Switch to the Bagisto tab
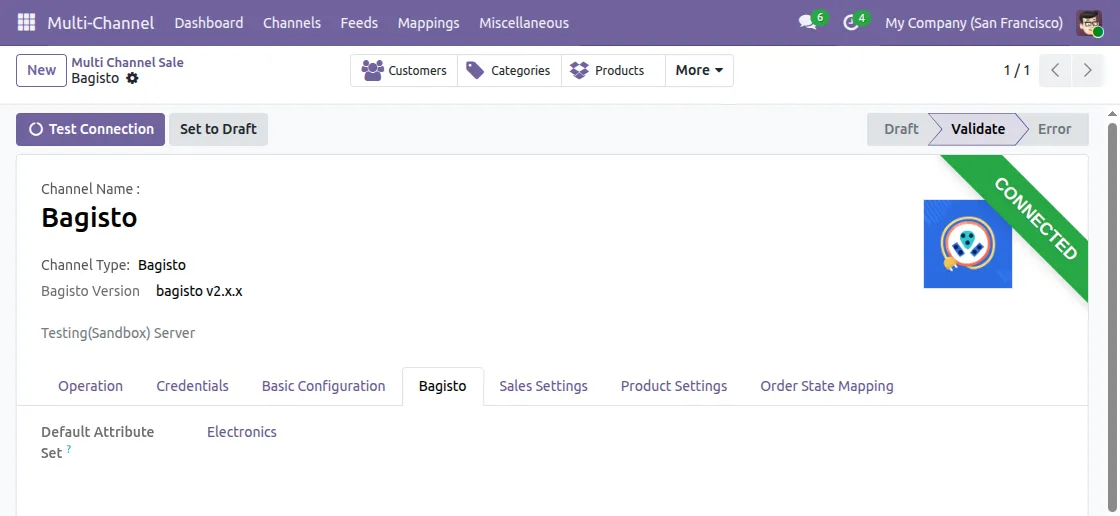 tap(443, 386)
